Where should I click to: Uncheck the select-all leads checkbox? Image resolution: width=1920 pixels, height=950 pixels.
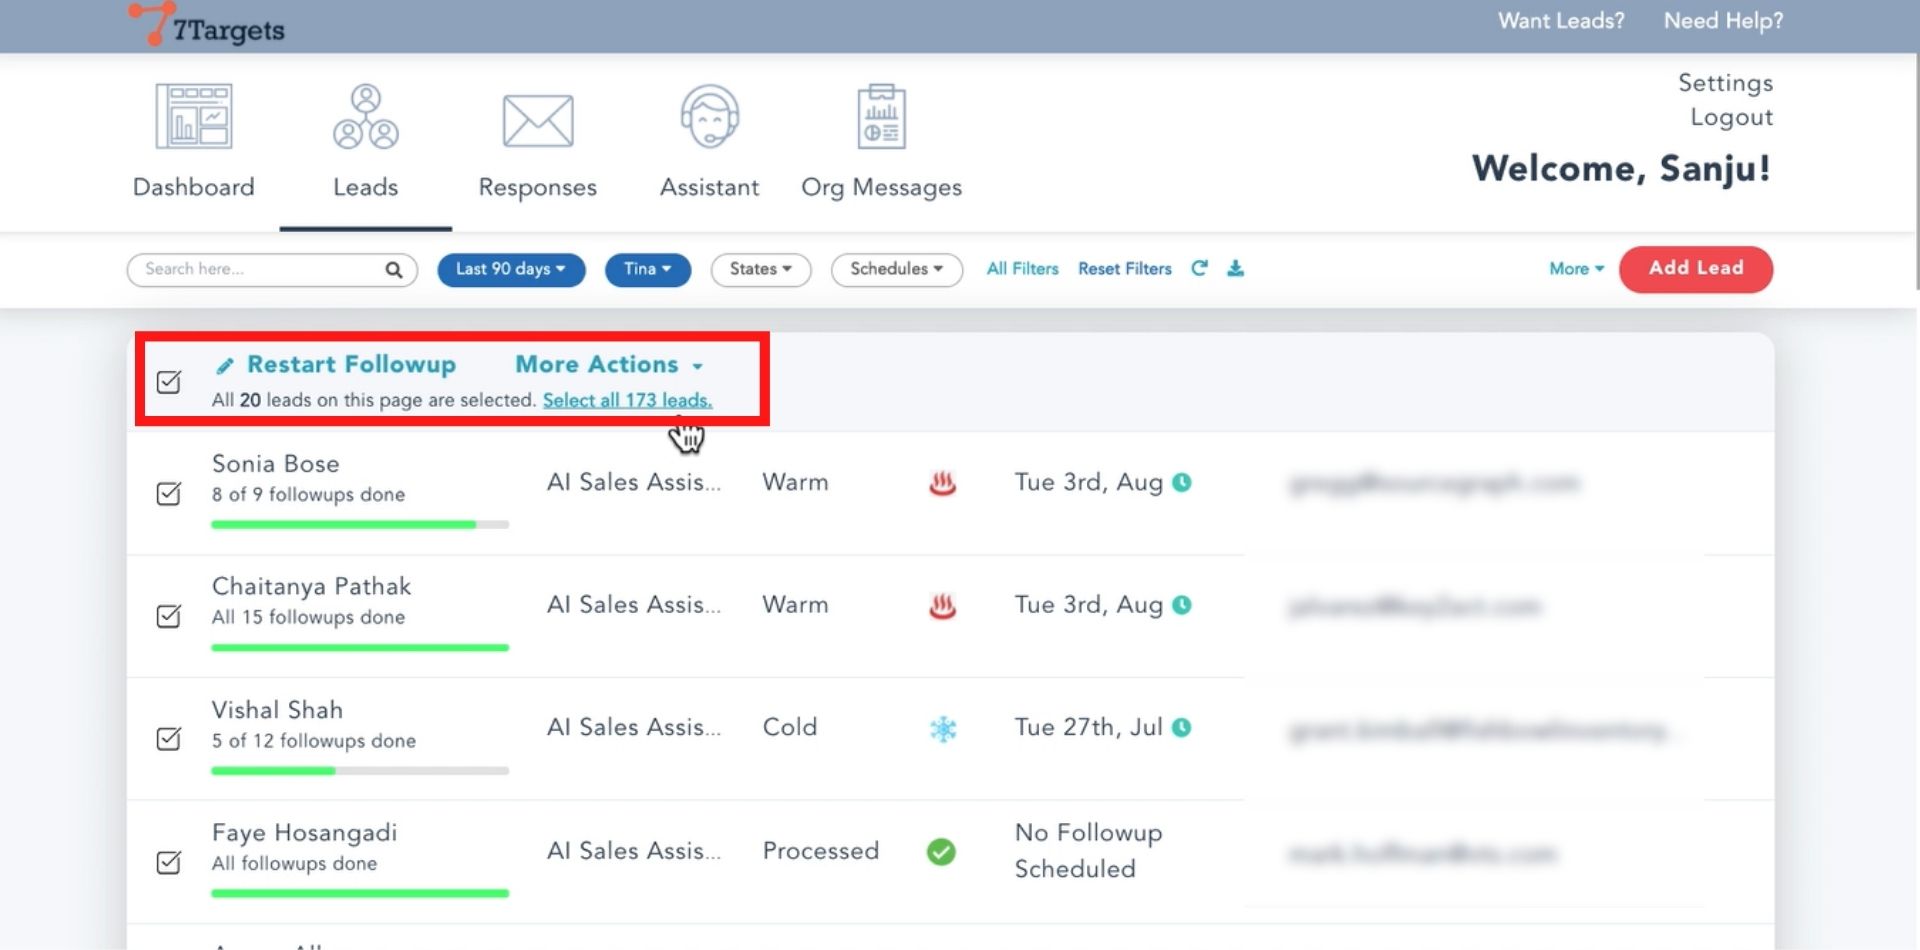(169, 382)
